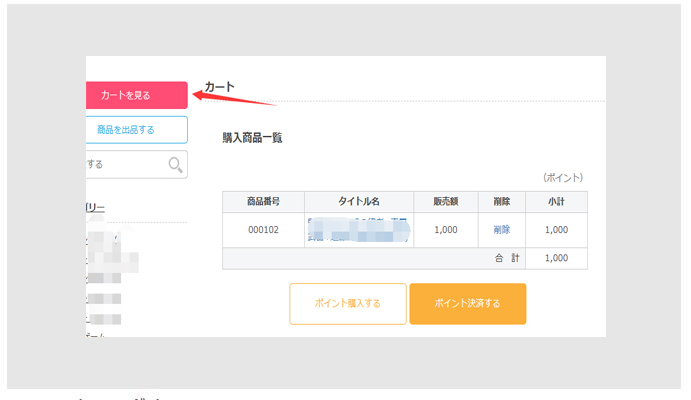691x400 pixels.
Task: Focus the sidebar search input field
Action: [x=122, y=165]
